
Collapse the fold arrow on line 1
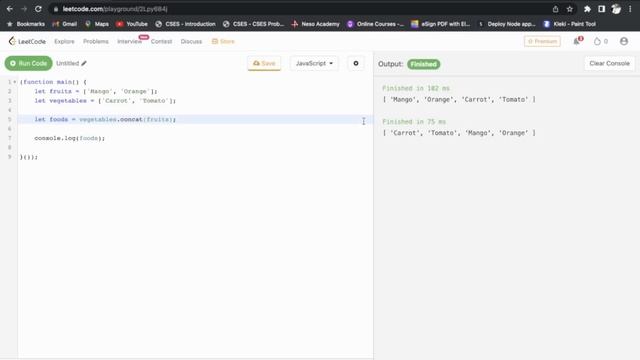point(15,82)
